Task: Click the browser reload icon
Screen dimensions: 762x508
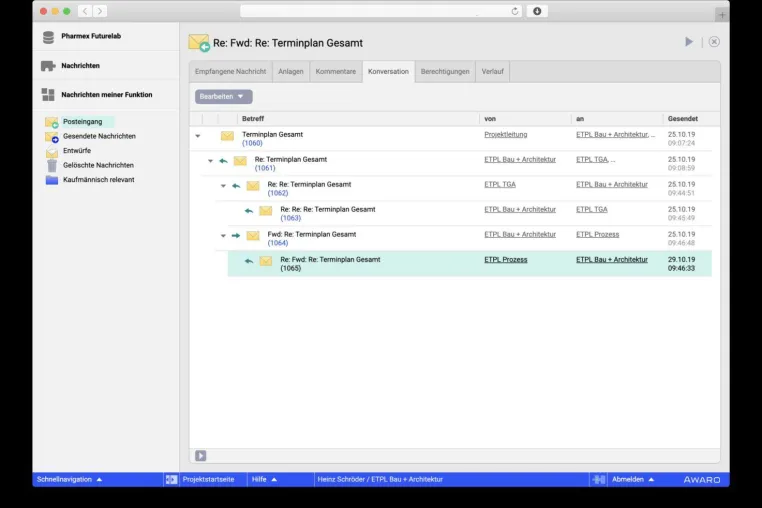Action: 515,11
